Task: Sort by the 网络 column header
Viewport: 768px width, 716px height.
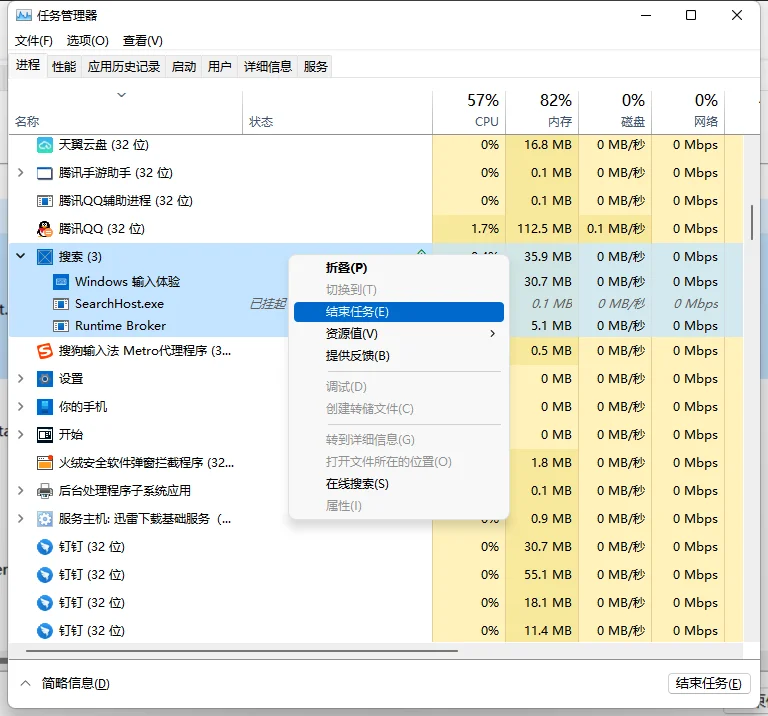Action: [688, 112]
